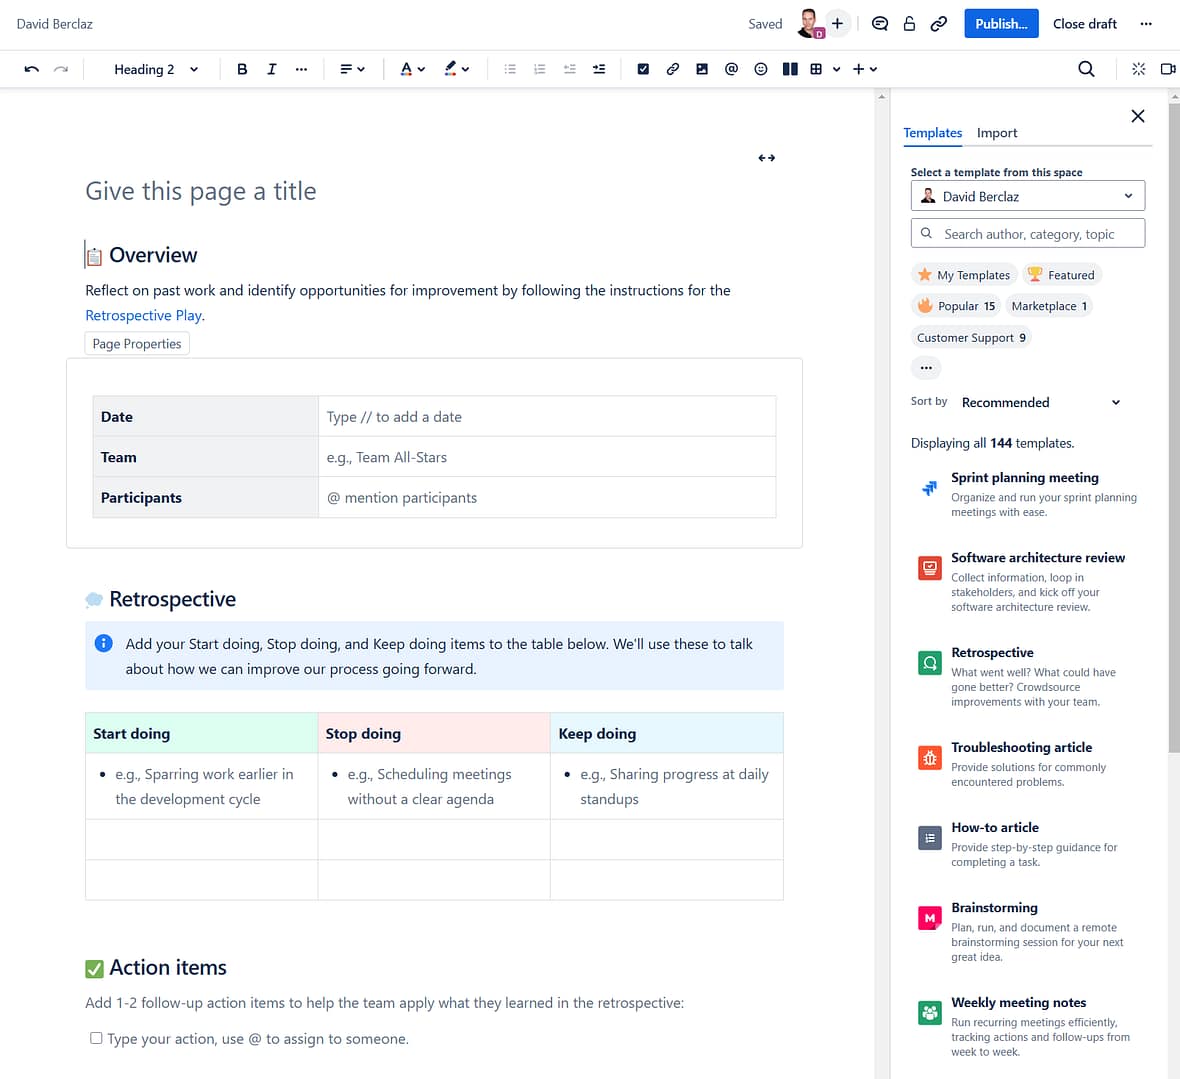Mention someone with the @ icon
This screenshot has height=1079, width=1180.
pyautogui.click(x=731, y=69)
